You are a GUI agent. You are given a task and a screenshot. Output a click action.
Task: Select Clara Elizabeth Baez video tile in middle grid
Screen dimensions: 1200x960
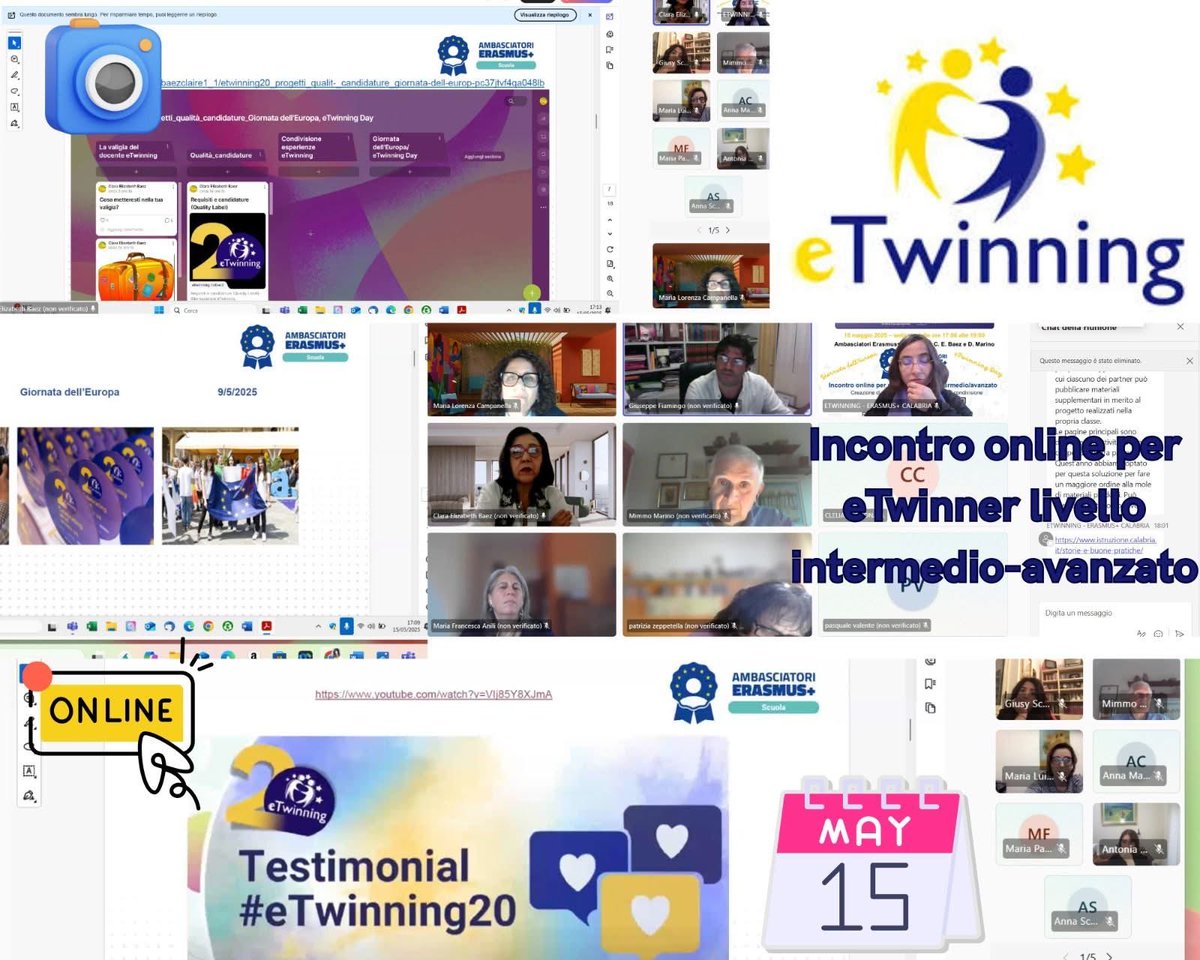click(521, 473)
